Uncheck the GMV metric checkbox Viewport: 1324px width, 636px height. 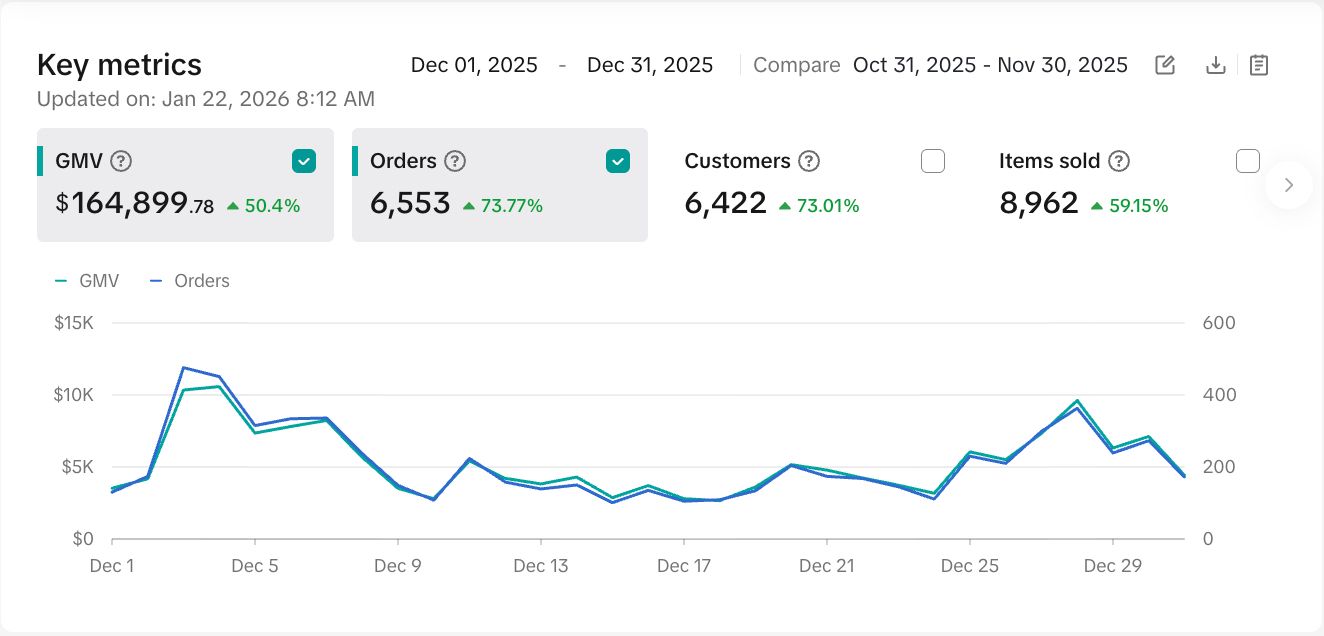304,161
